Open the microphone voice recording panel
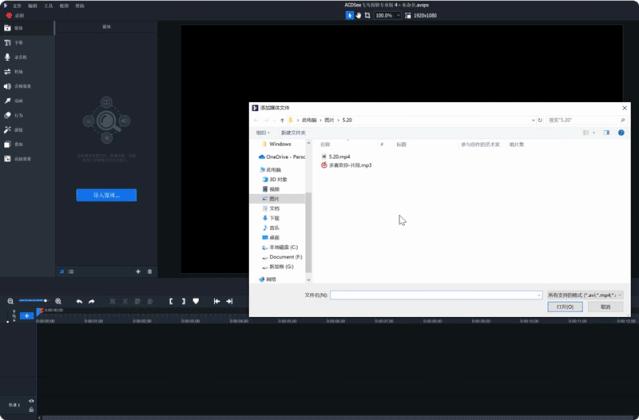The height and width of the screenshot is (420, 639). pos(8,57)
